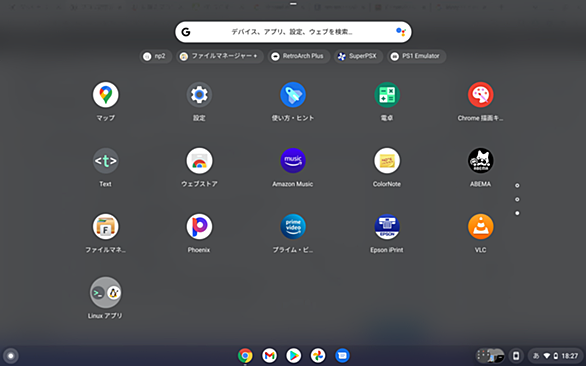Open Prime Video app (プライム・ビ..)
Image resolution: width=586 pixels, height=366 pixels.
point(293,227)
